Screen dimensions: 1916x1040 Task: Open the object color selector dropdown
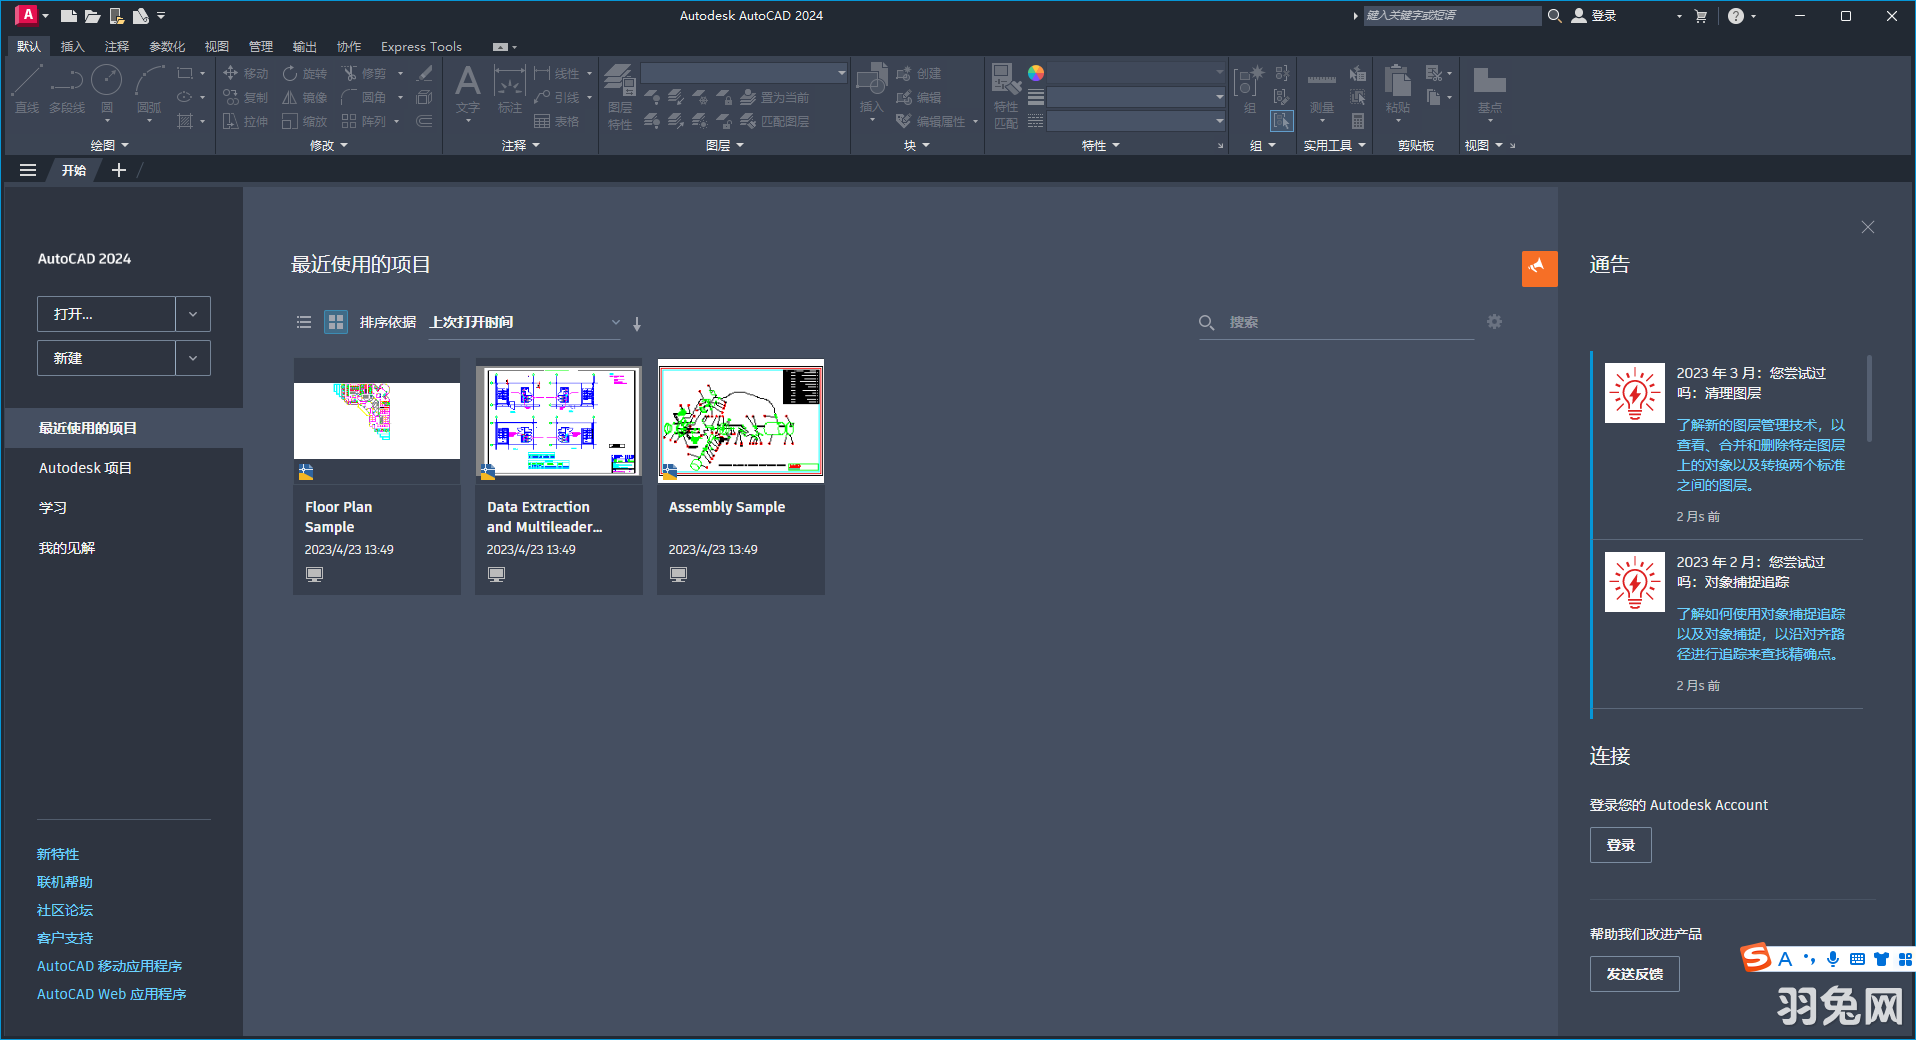(1135, 73)
